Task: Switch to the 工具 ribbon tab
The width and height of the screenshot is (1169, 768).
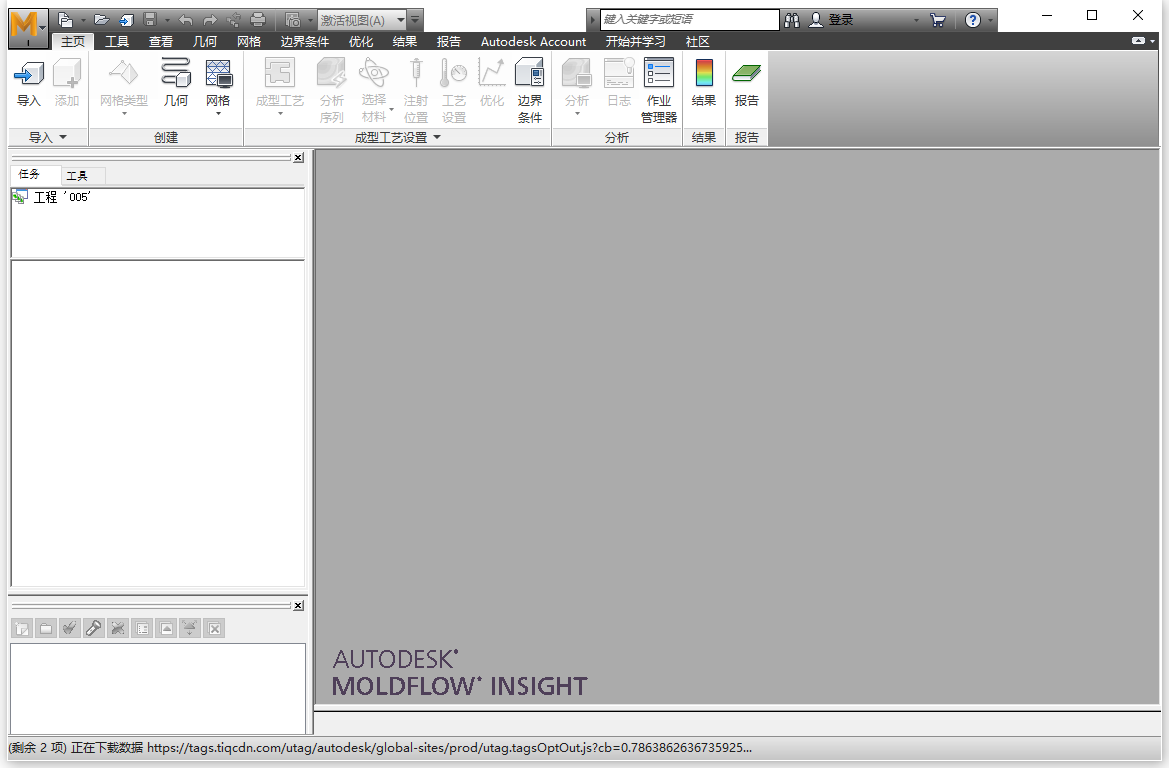Action: click(117, 42)
